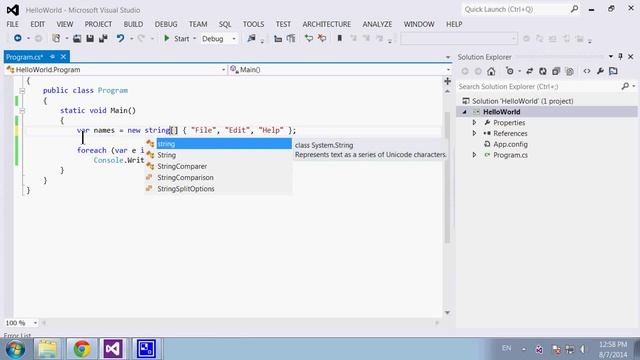This screenshot has width=640, height=360.
Task: Click the Find in Files toolbar icon
Action: pyautogui.click(x=251, y=38)
